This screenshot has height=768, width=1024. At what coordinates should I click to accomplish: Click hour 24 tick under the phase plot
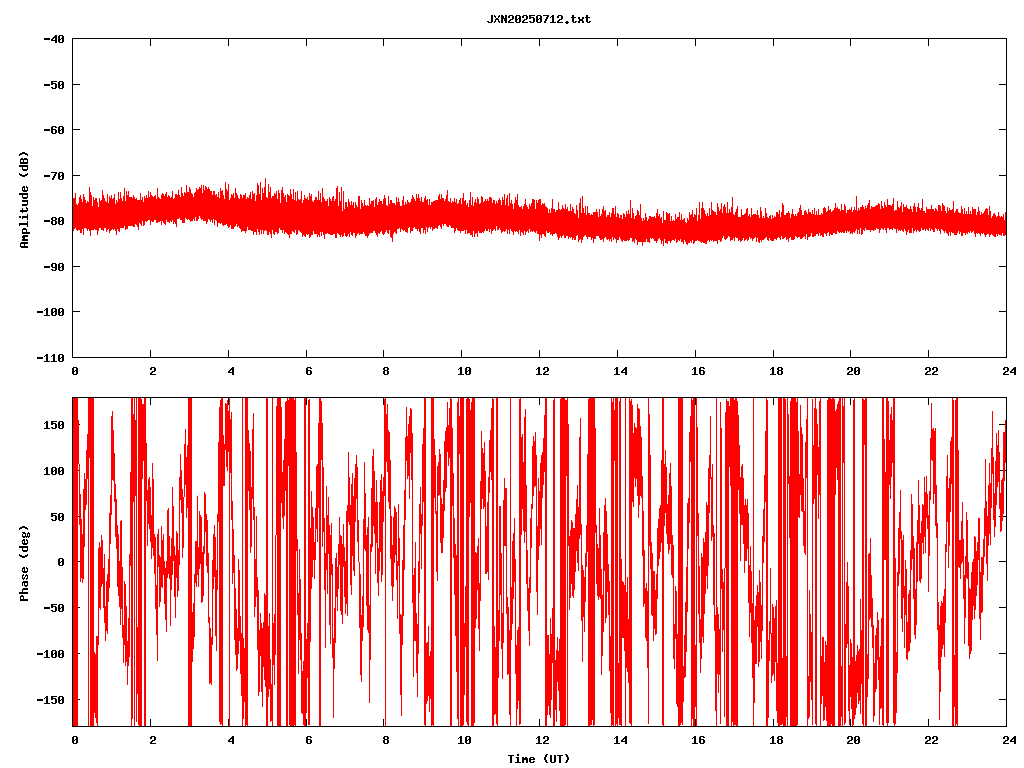tap(1010, 741)
